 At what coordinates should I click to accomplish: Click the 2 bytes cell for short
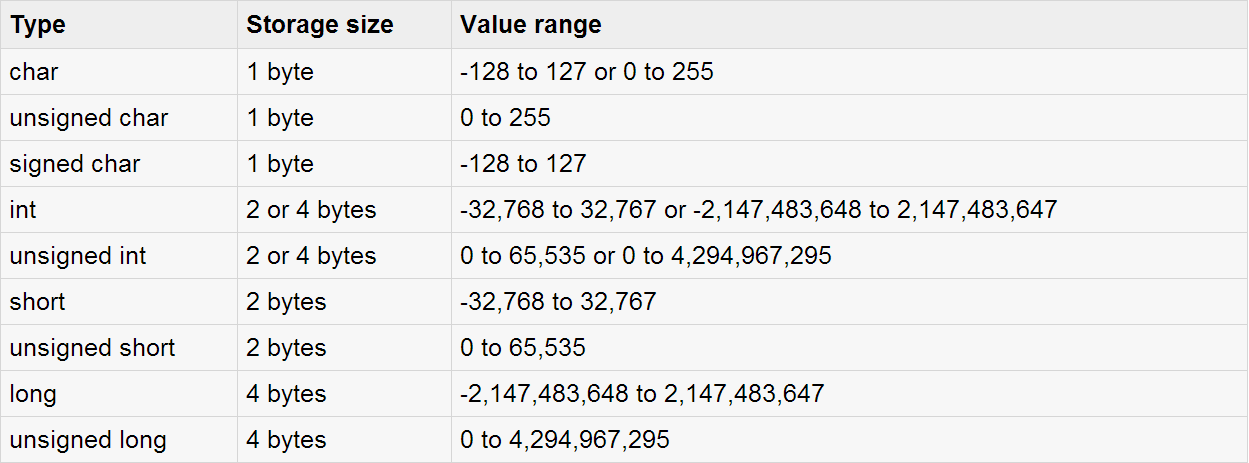(x=286, y=302)
